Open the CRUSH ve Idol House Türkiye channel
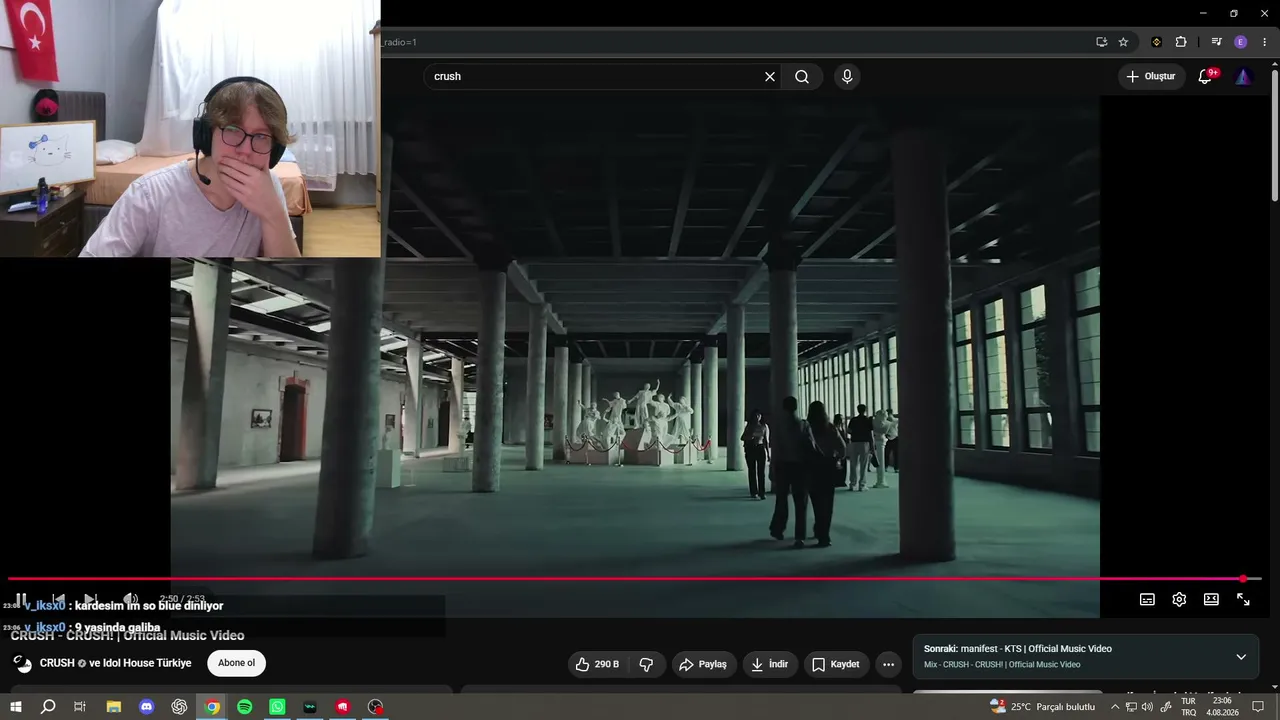Screen dimensions: 1280x720 [116, 663]
